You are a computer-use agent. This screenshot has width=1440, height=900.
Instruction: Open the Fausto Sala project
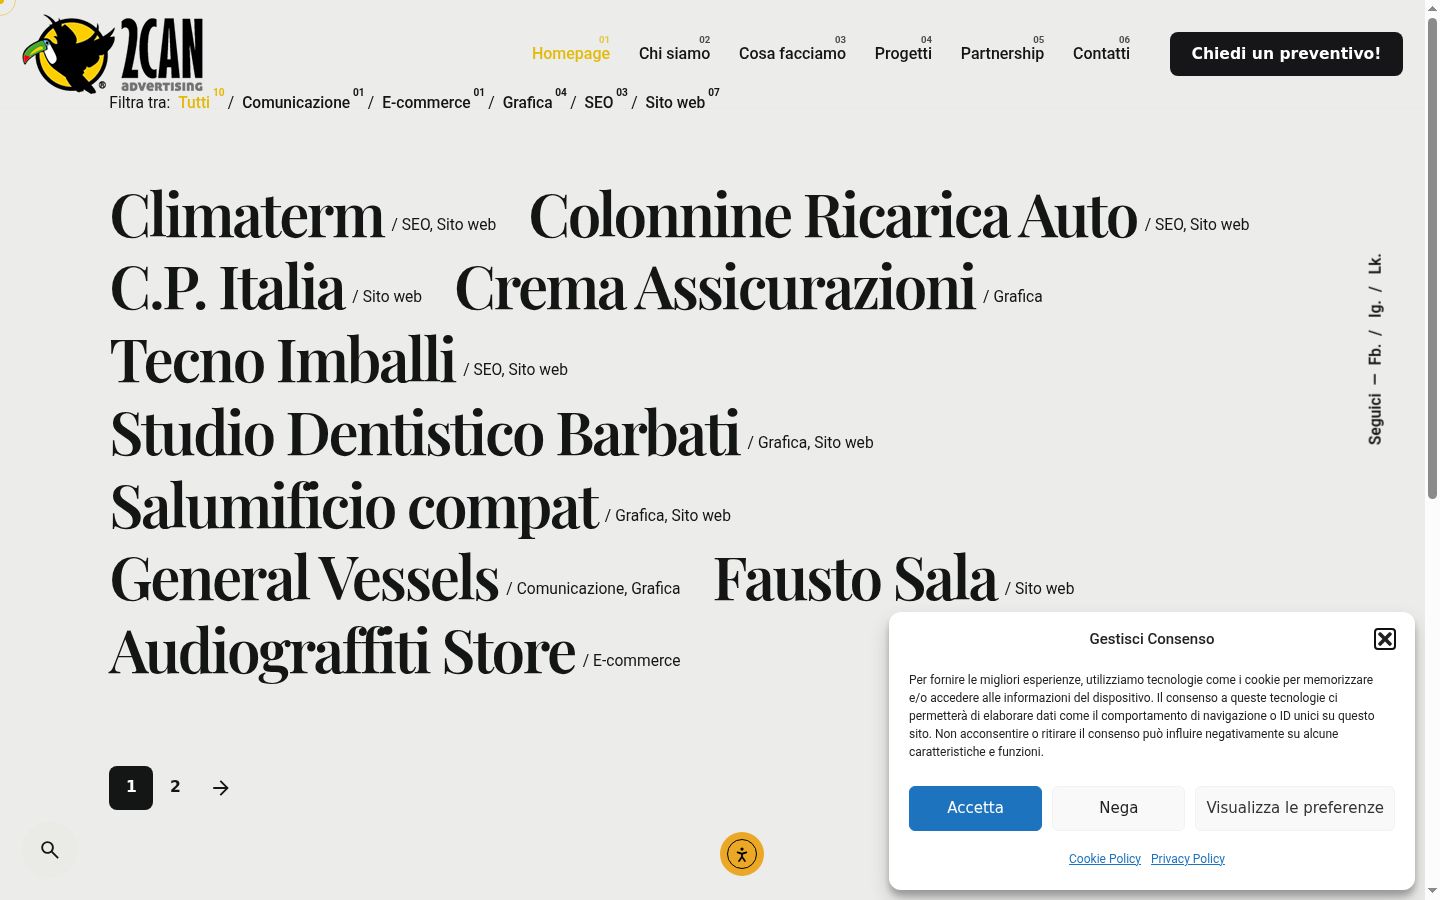tap(855, 579)
